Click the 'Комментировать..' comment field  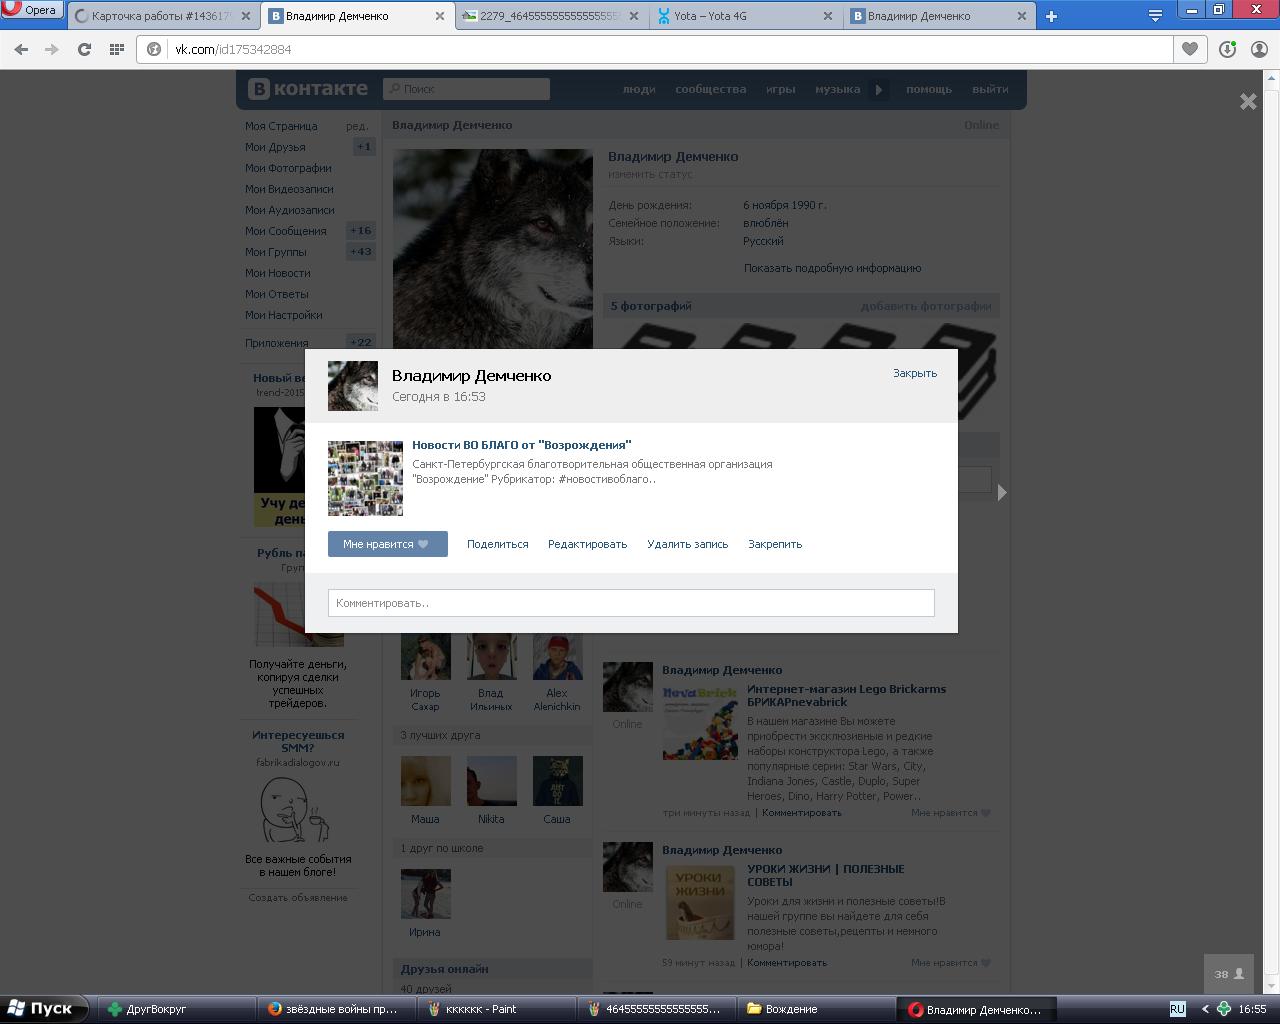click(x=631, y=603)
